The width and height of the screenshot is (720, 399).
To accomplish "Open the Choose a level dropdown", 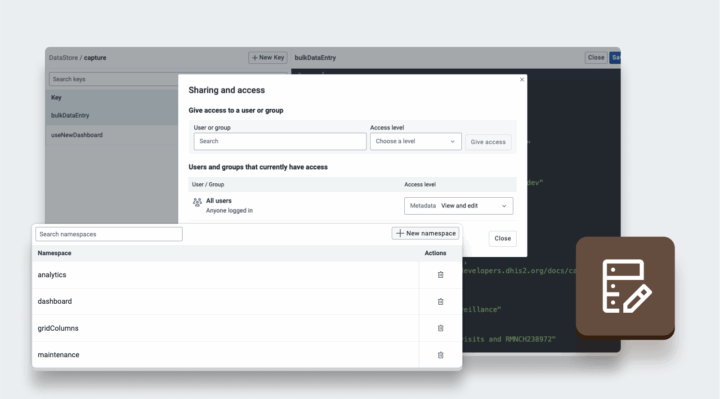I will point(416,141).
